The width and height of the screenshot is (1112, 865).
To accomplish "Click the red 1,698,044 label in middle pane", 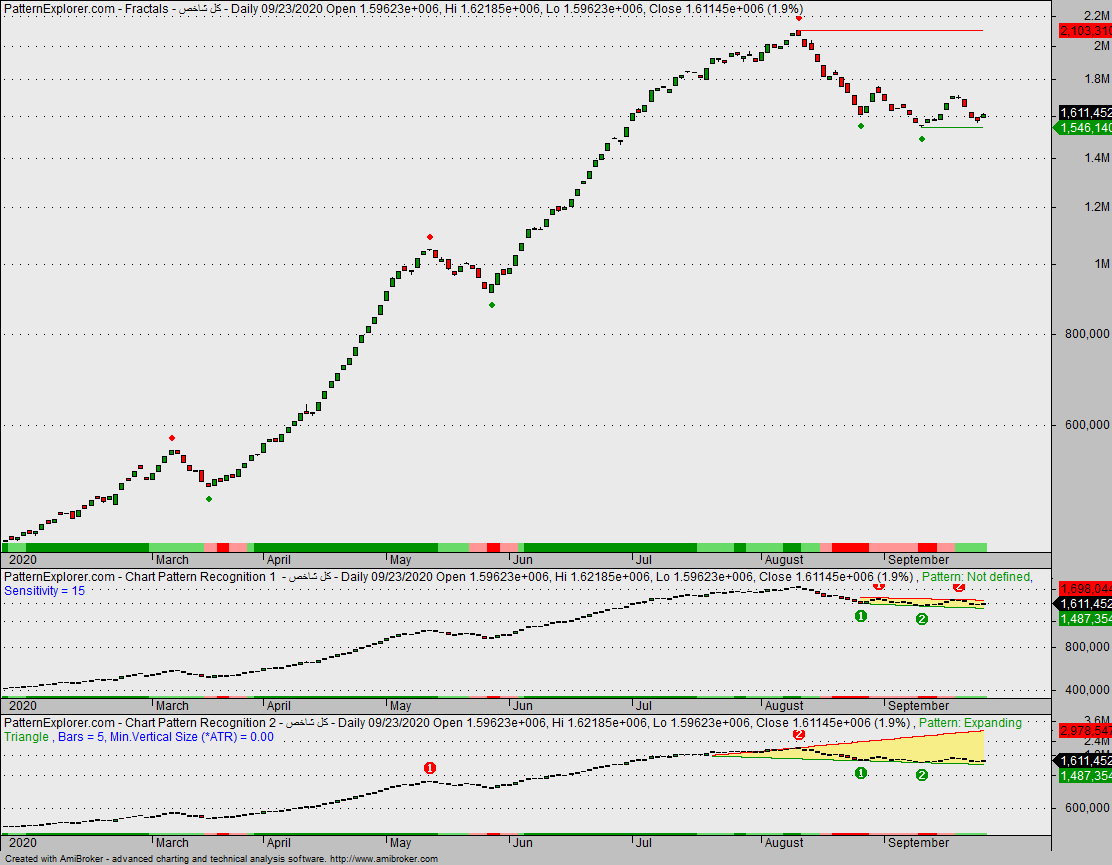I will pos(1084,589).
